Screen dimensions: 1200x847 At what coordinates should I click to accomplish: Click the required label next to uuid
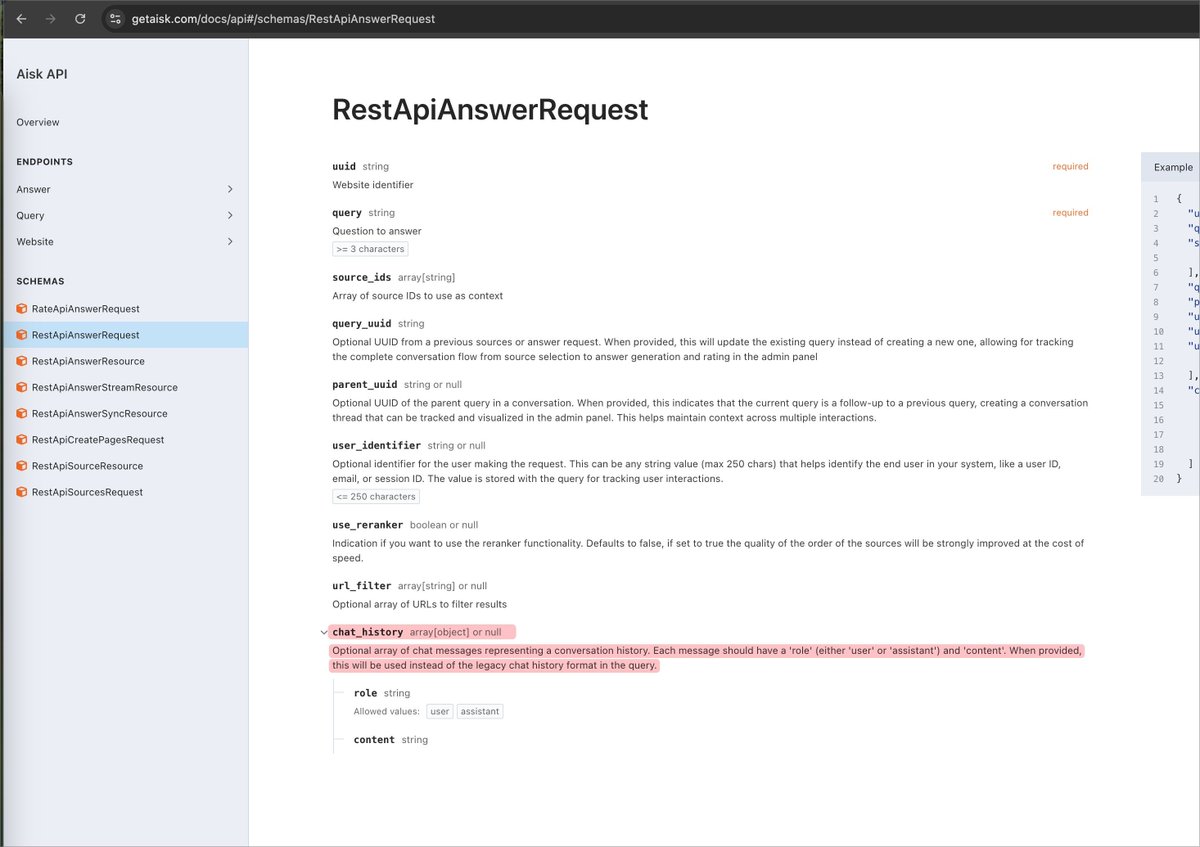pos(1070,166)
